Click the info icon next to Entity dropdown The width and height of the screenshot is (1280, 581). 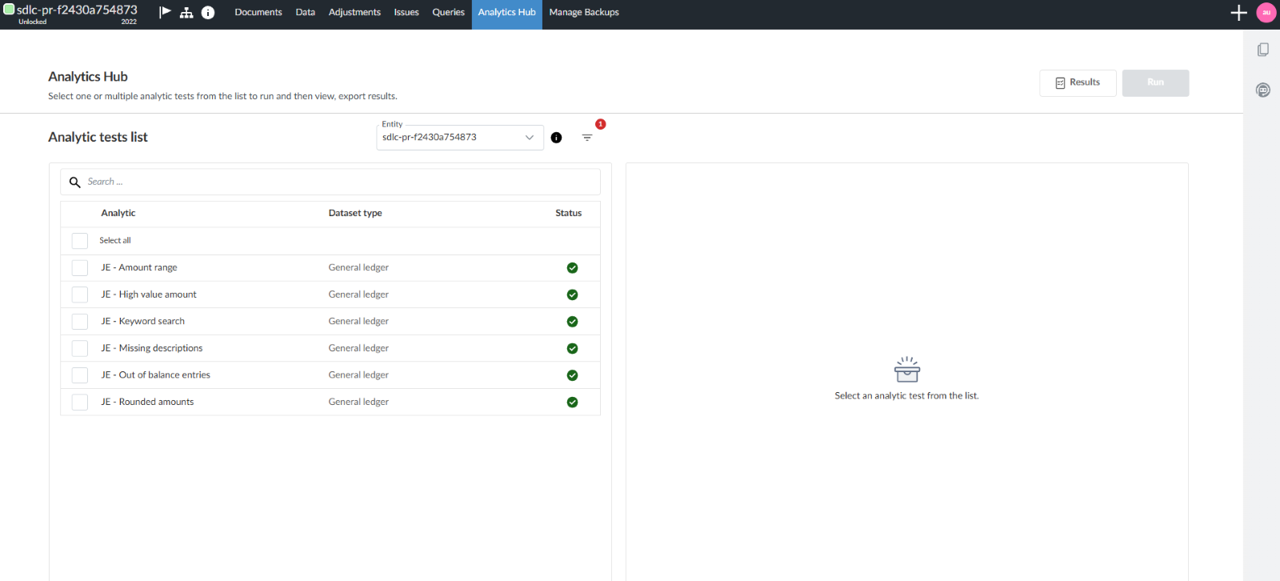pos(556,137)
